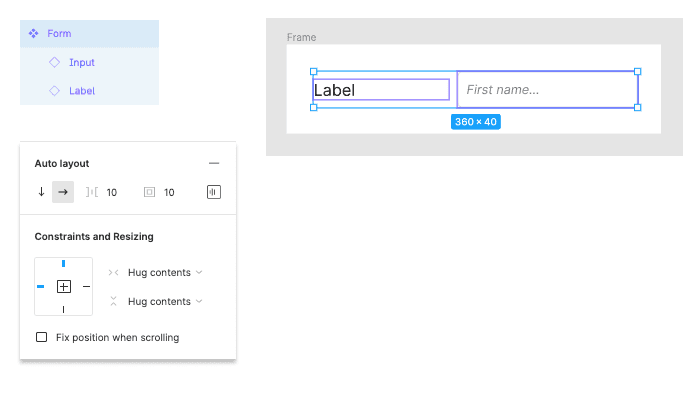Click the First name input field
This screenshot has height=396, width=699.
click(x=548, y=90)
